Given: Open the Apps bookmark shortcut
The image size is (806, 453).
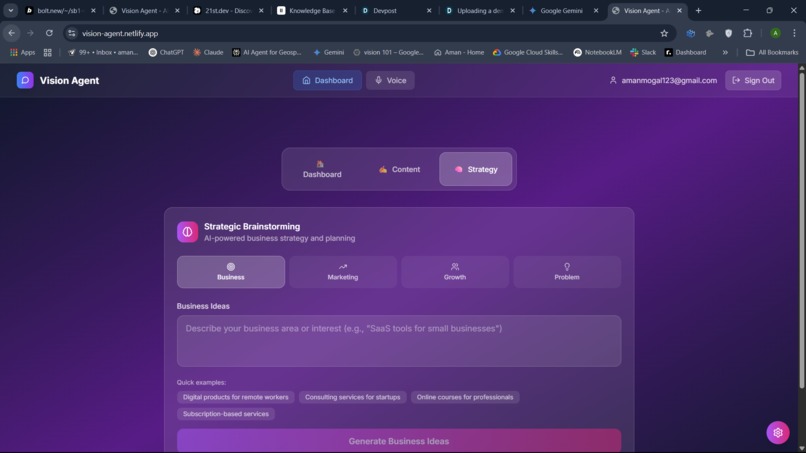Looking at the screenshot, I should click(x=23, y=52).
